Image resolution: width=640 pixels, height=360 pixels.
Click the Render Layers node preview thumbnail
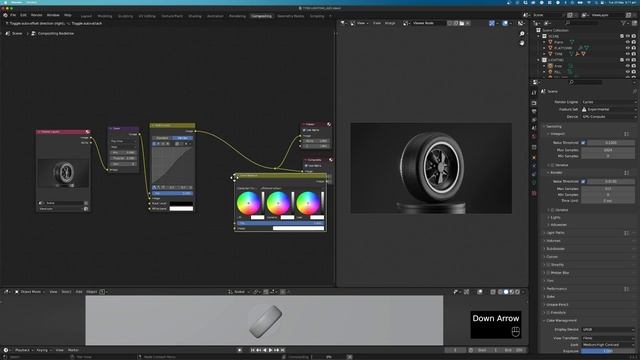[63, 173]
